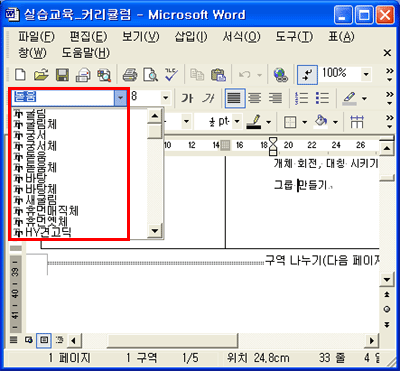
Task: Align paragraph text to the right
Action: tap(275, 98)
